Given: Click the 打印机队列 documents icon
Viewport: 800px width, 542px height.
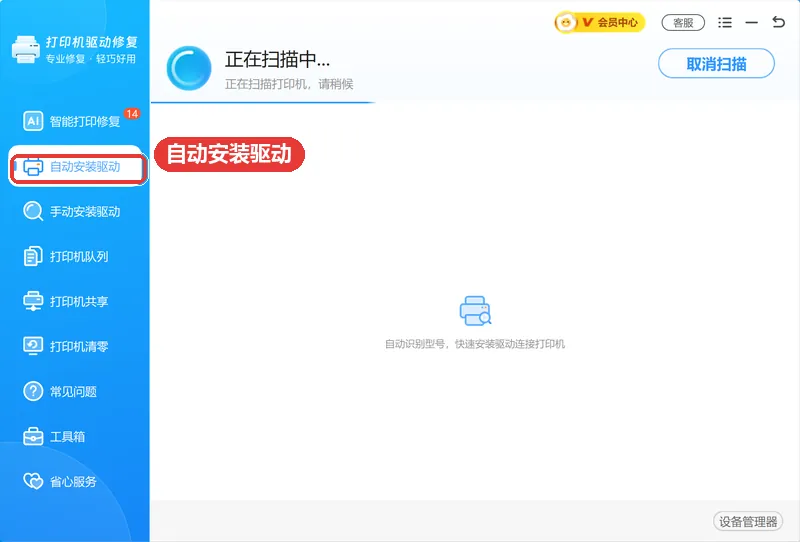Looking at the screenshot, I should pos(33,256).
